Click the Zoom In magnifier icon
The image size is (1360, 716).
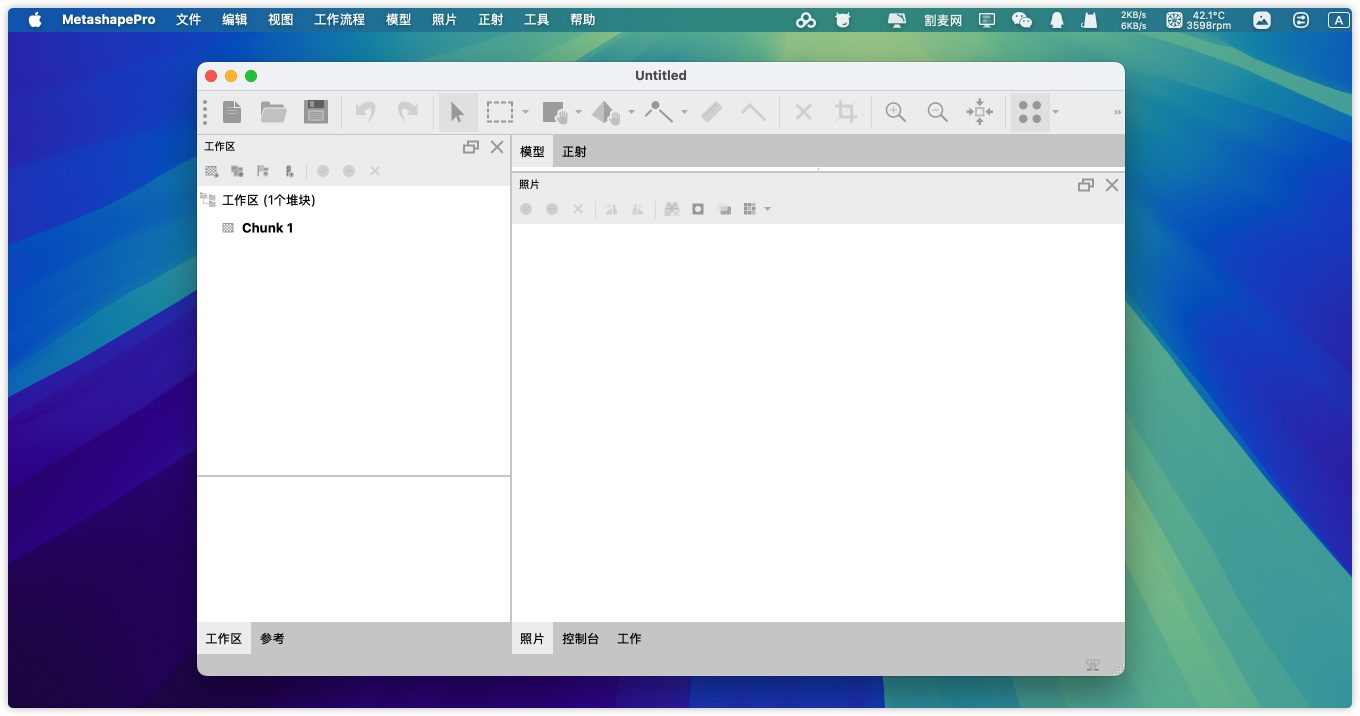[895, 112]
